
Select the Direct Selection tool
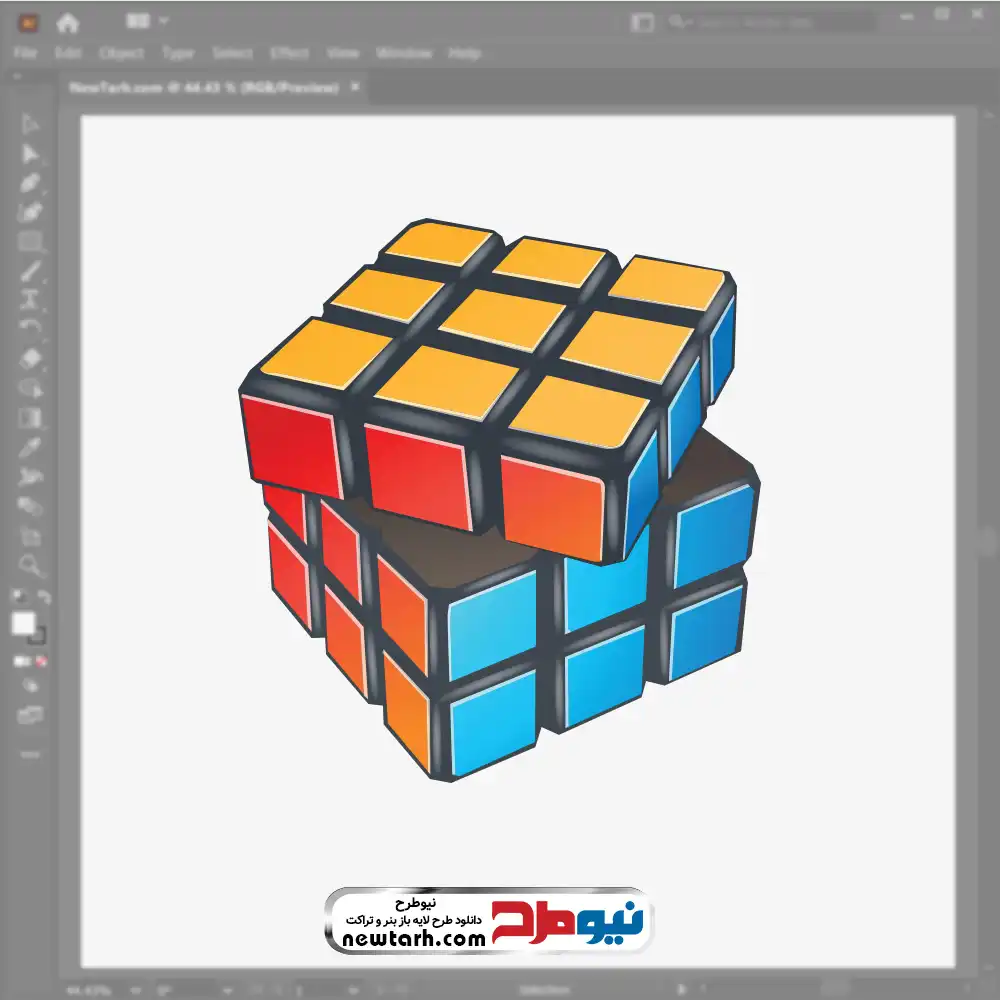(29, 154)
